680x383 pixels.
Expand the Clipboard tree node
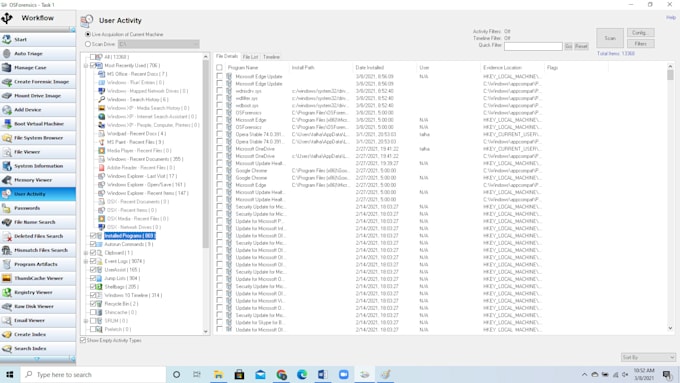(x=86, y=252)
